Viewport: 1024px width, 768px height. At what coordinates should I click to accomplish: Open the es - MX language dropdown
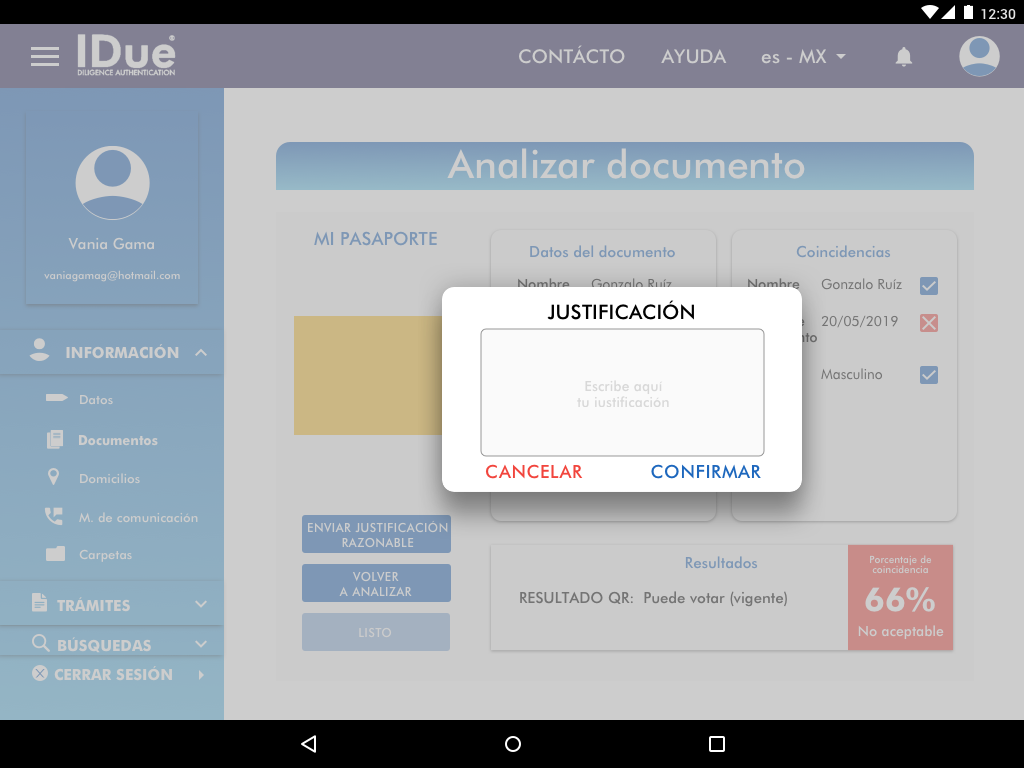click(x=803, y=57)
